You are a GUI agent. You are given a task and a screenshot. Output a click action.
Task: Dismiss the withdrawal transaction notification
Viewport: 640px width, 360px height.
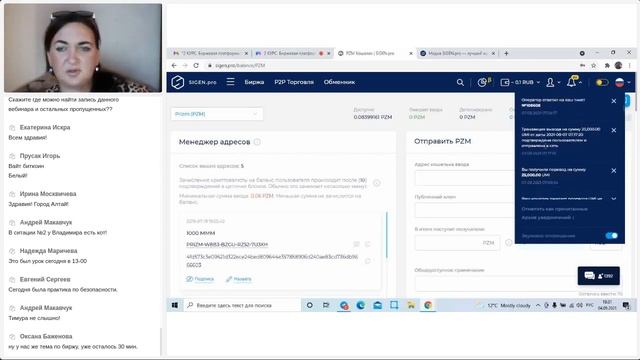point(613,130)
